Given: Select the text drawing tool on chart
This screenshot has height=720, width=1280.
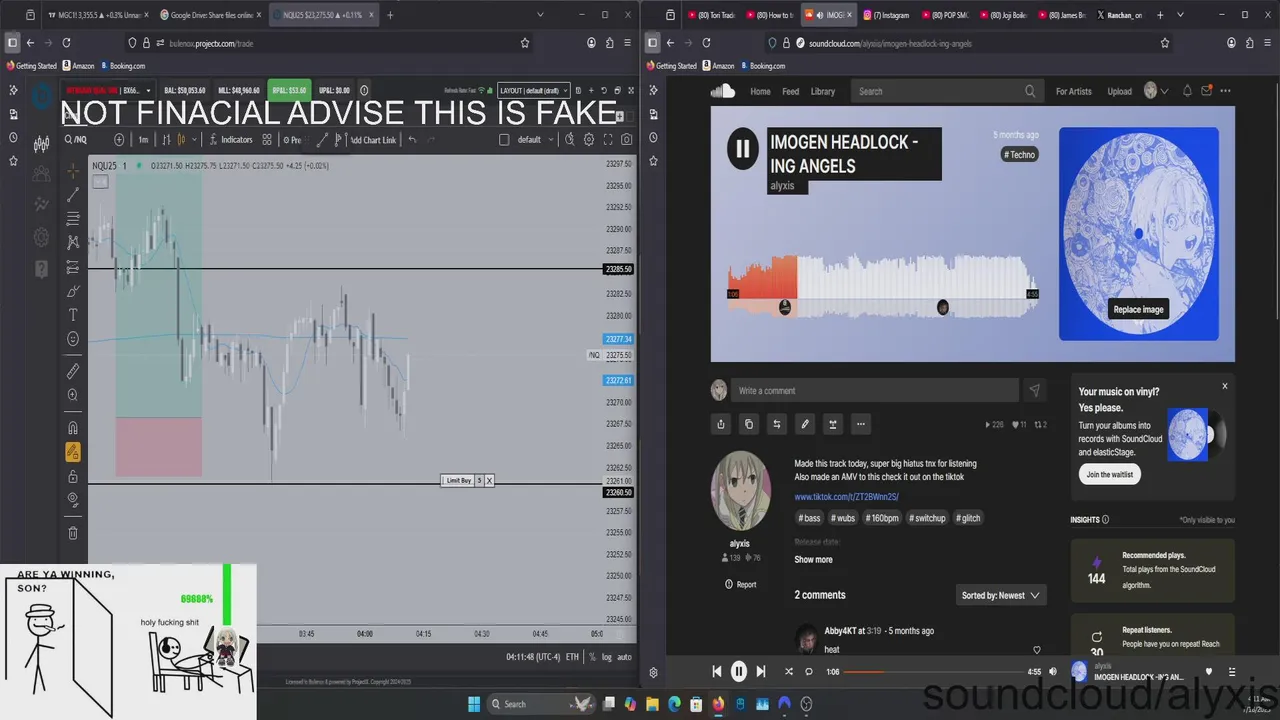Looking at the screenshot, I should tap(73, 315).
